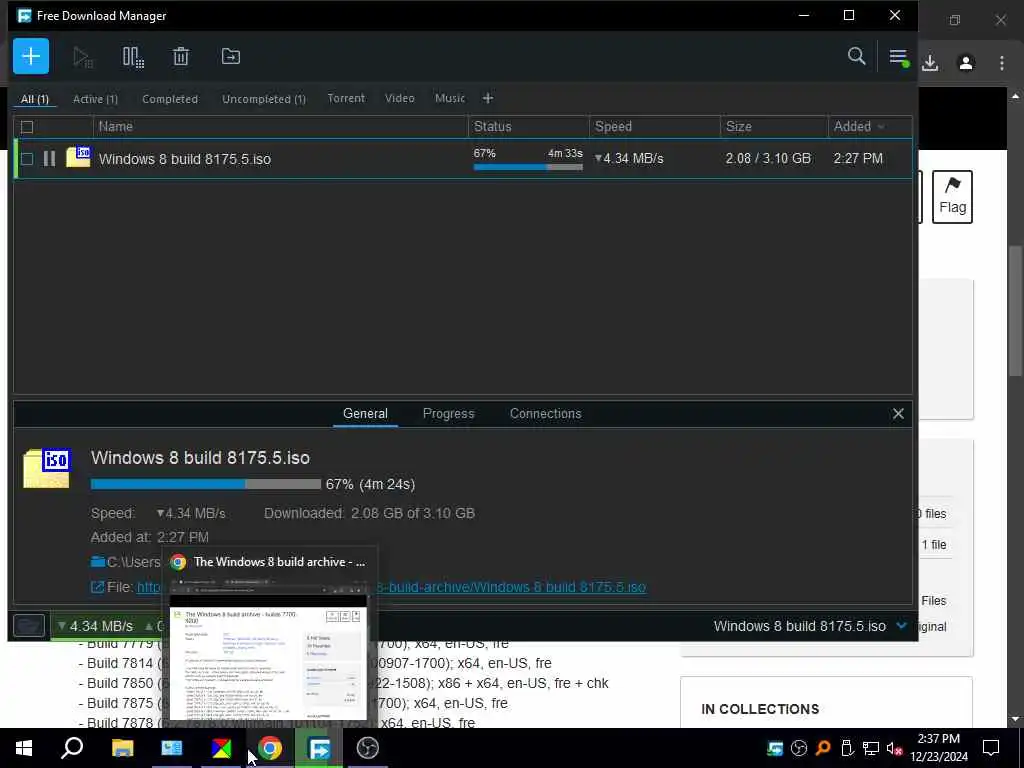Start selected downloads with the play icon
1024x768 pixels.
82,57
